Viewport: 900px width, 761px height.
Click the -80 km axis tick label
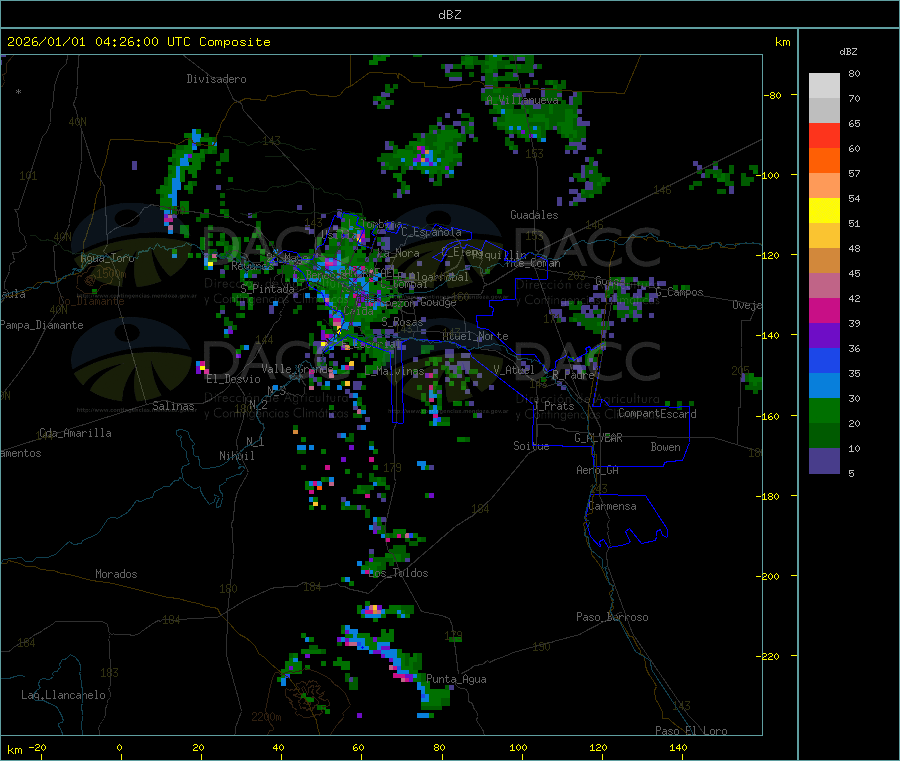point(773,95)
